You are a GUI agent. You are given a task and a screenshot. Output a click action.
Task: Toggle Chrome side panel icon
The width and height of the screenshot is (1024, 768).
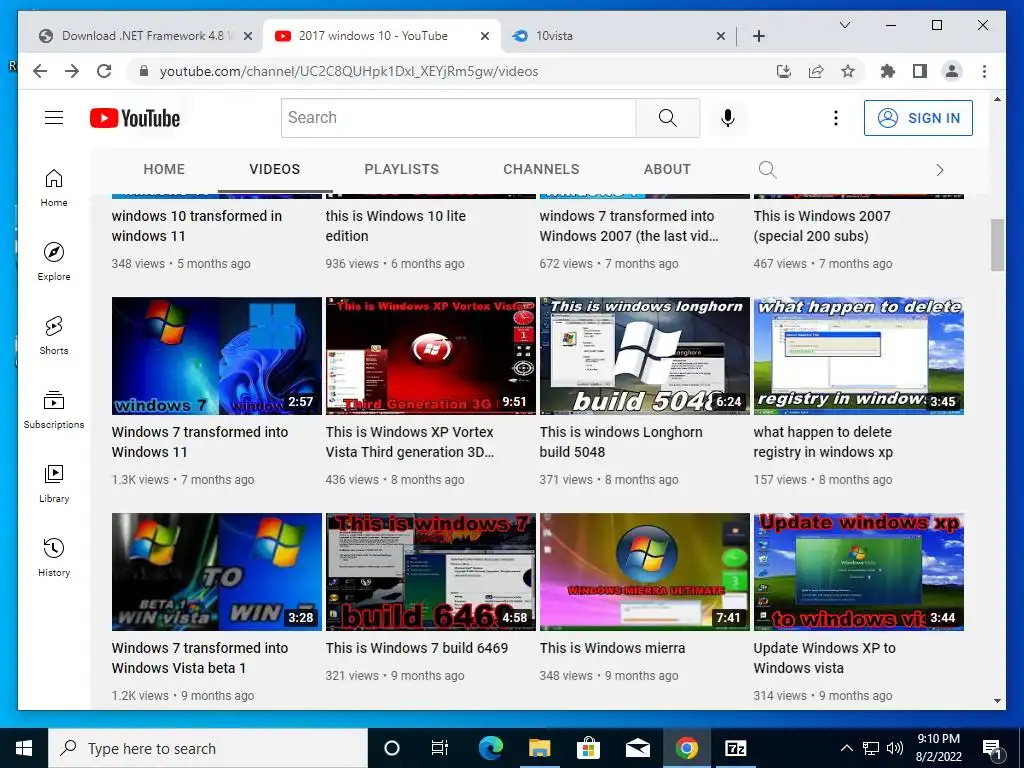click(920, 71)
